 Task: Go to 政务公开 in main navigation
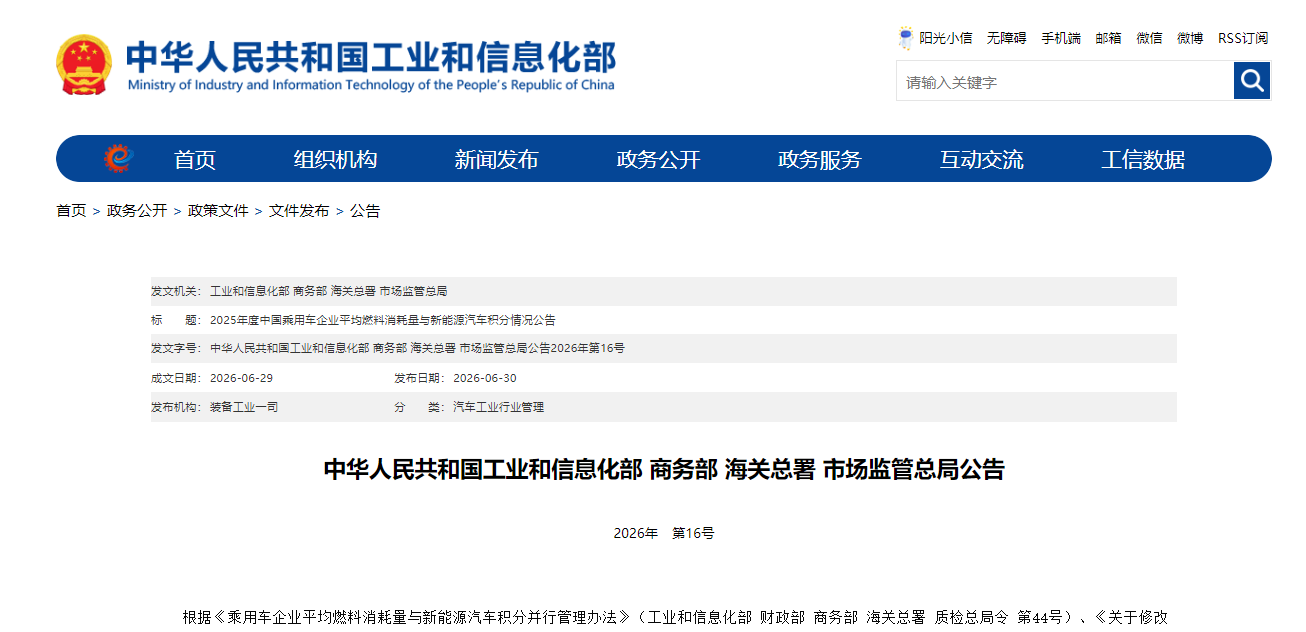[658, 159]
